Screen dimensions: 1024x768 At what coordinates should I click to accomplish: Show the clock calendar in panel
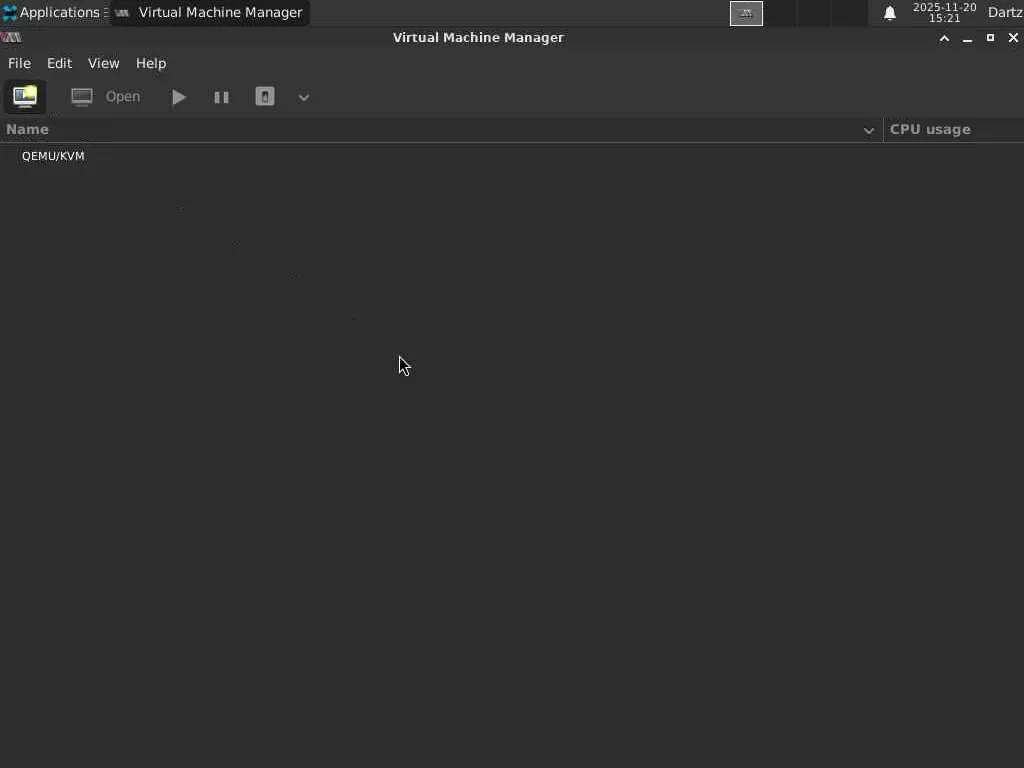(944, 12)
